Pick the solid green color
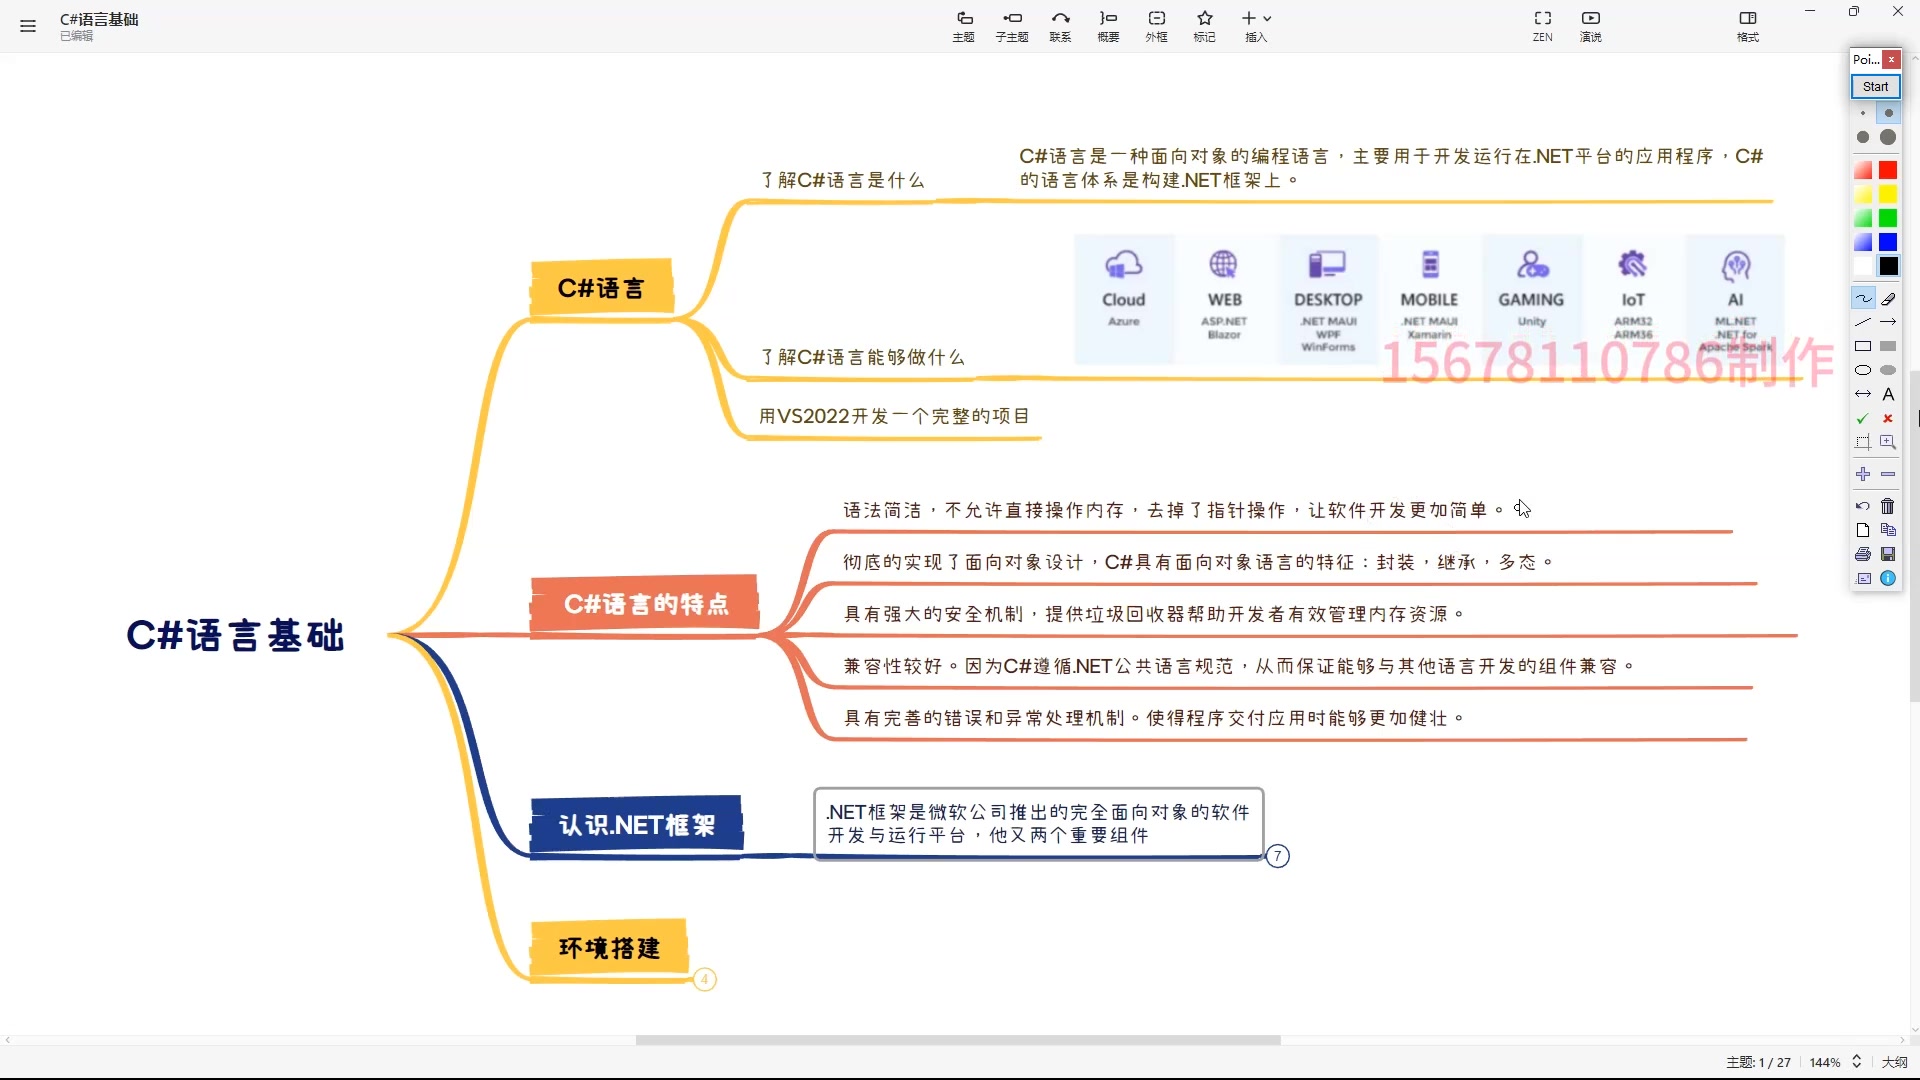The image size is (1920, 1080). point(1888,218)
